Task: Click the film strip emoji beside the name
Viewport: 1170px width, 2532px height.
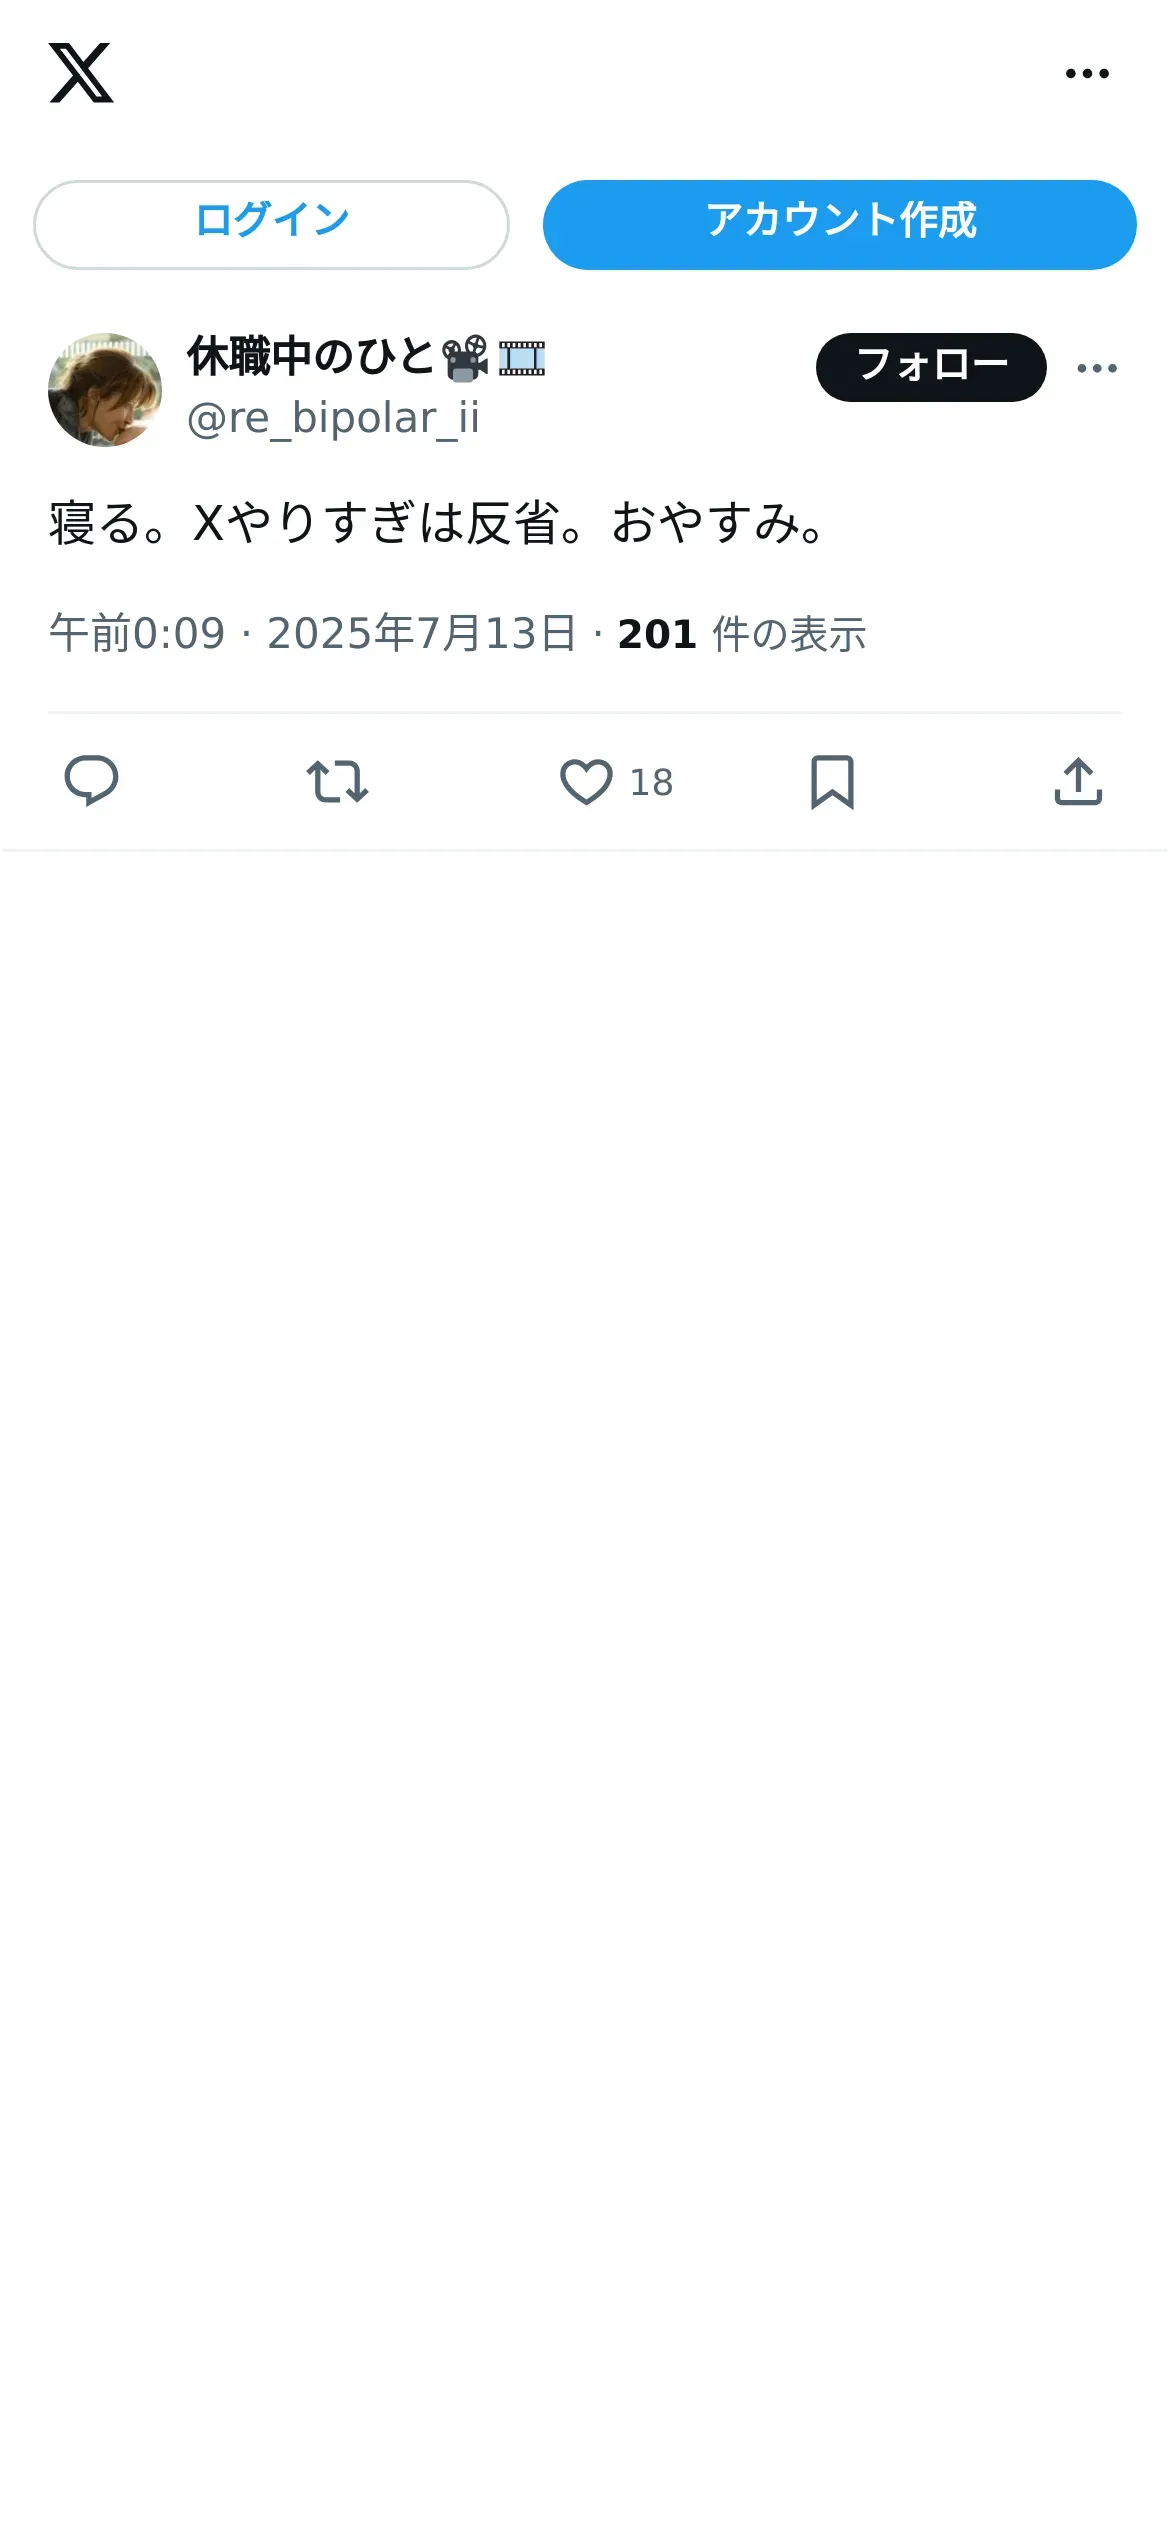Action: point(522,358)
